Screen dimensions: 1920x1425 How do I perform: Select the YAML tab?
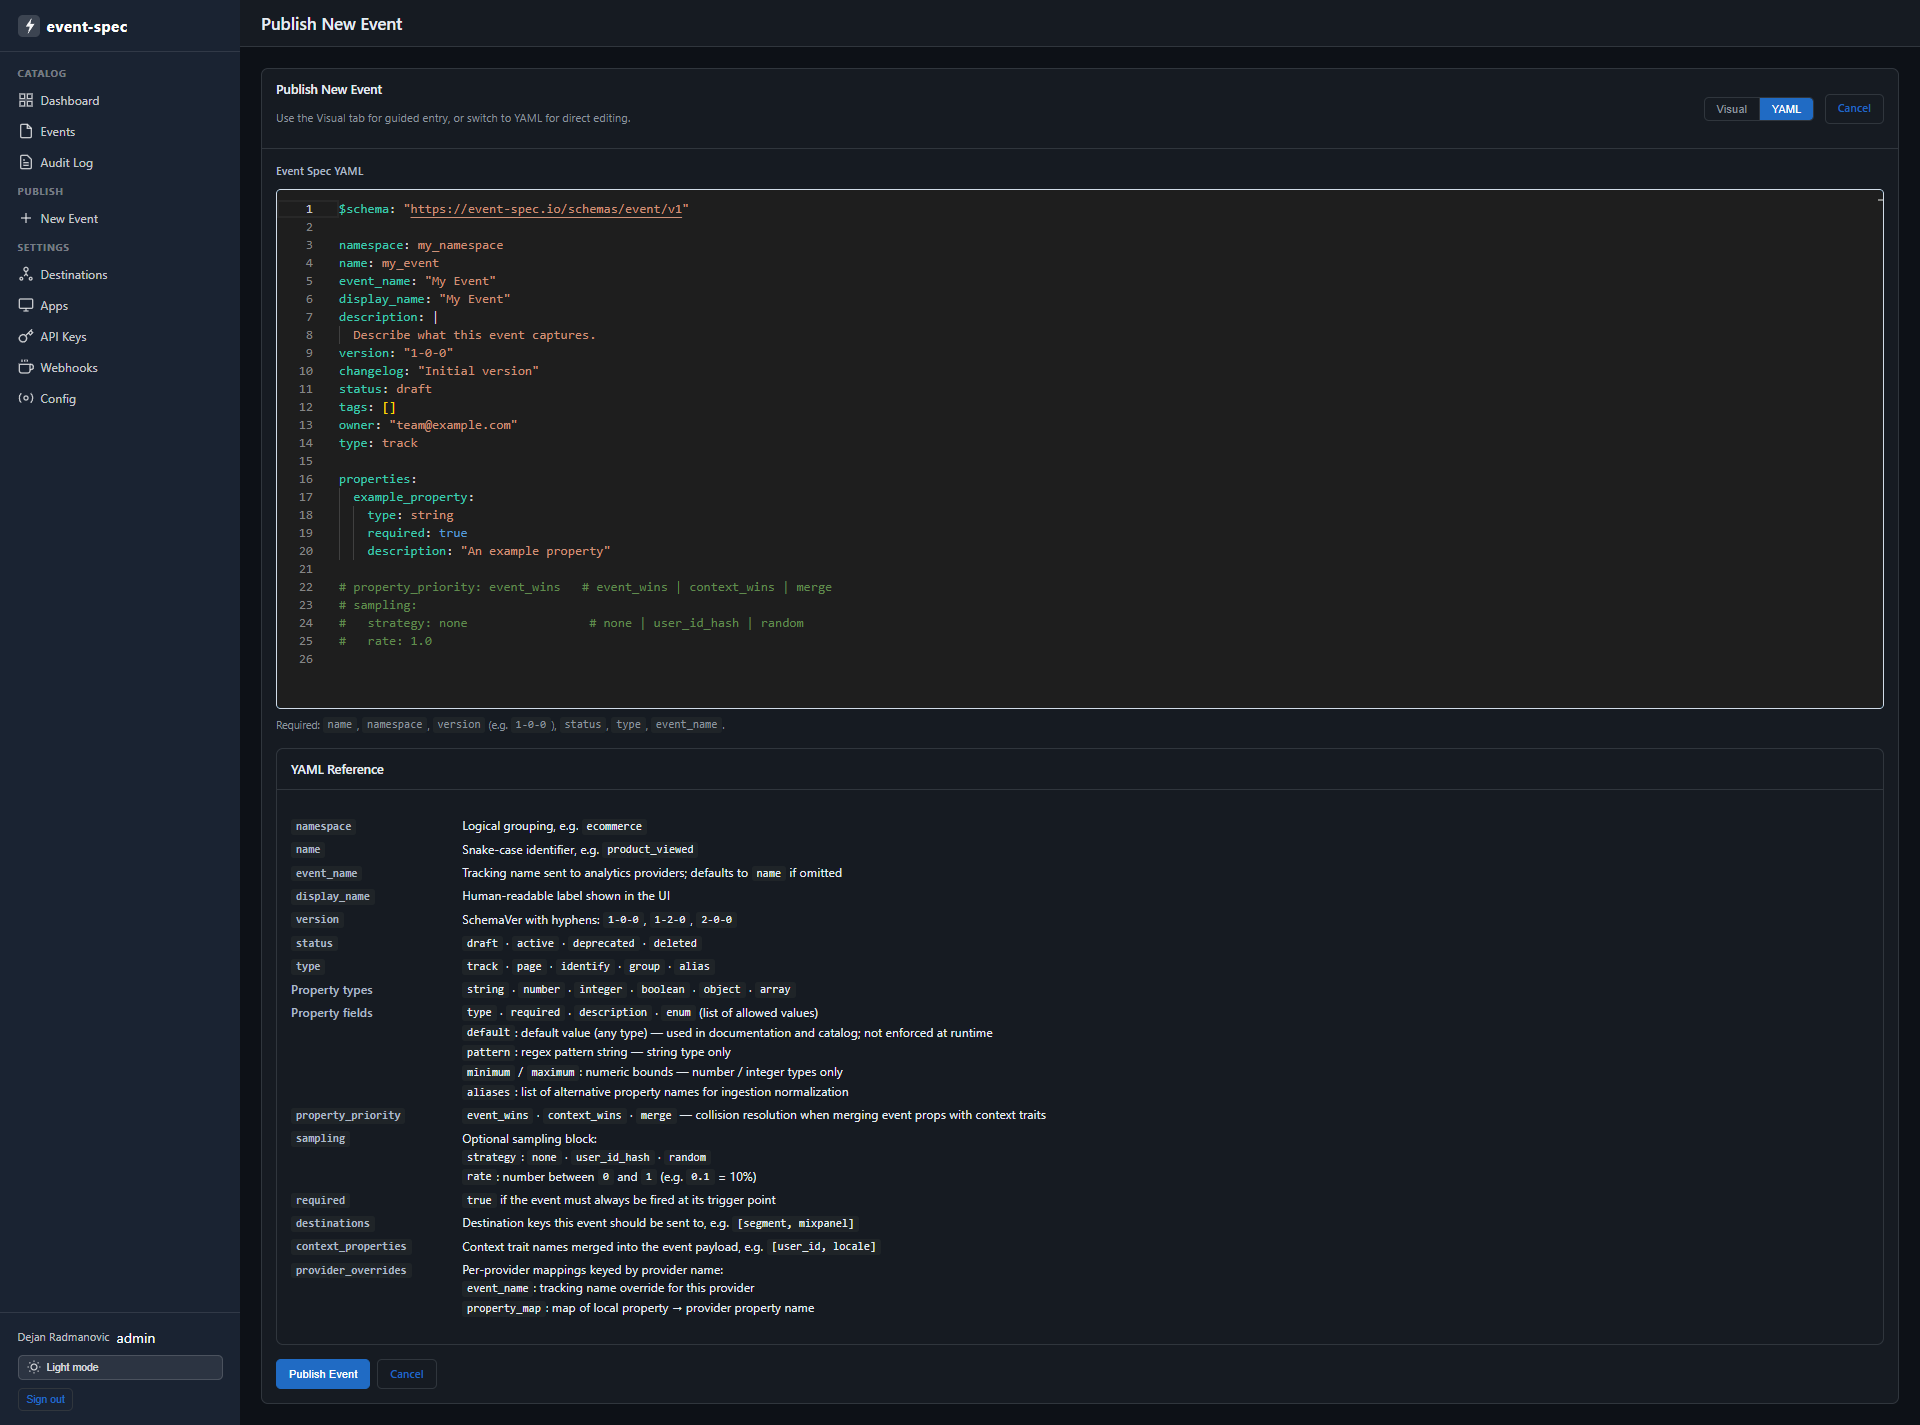[x=1785, y=109]
